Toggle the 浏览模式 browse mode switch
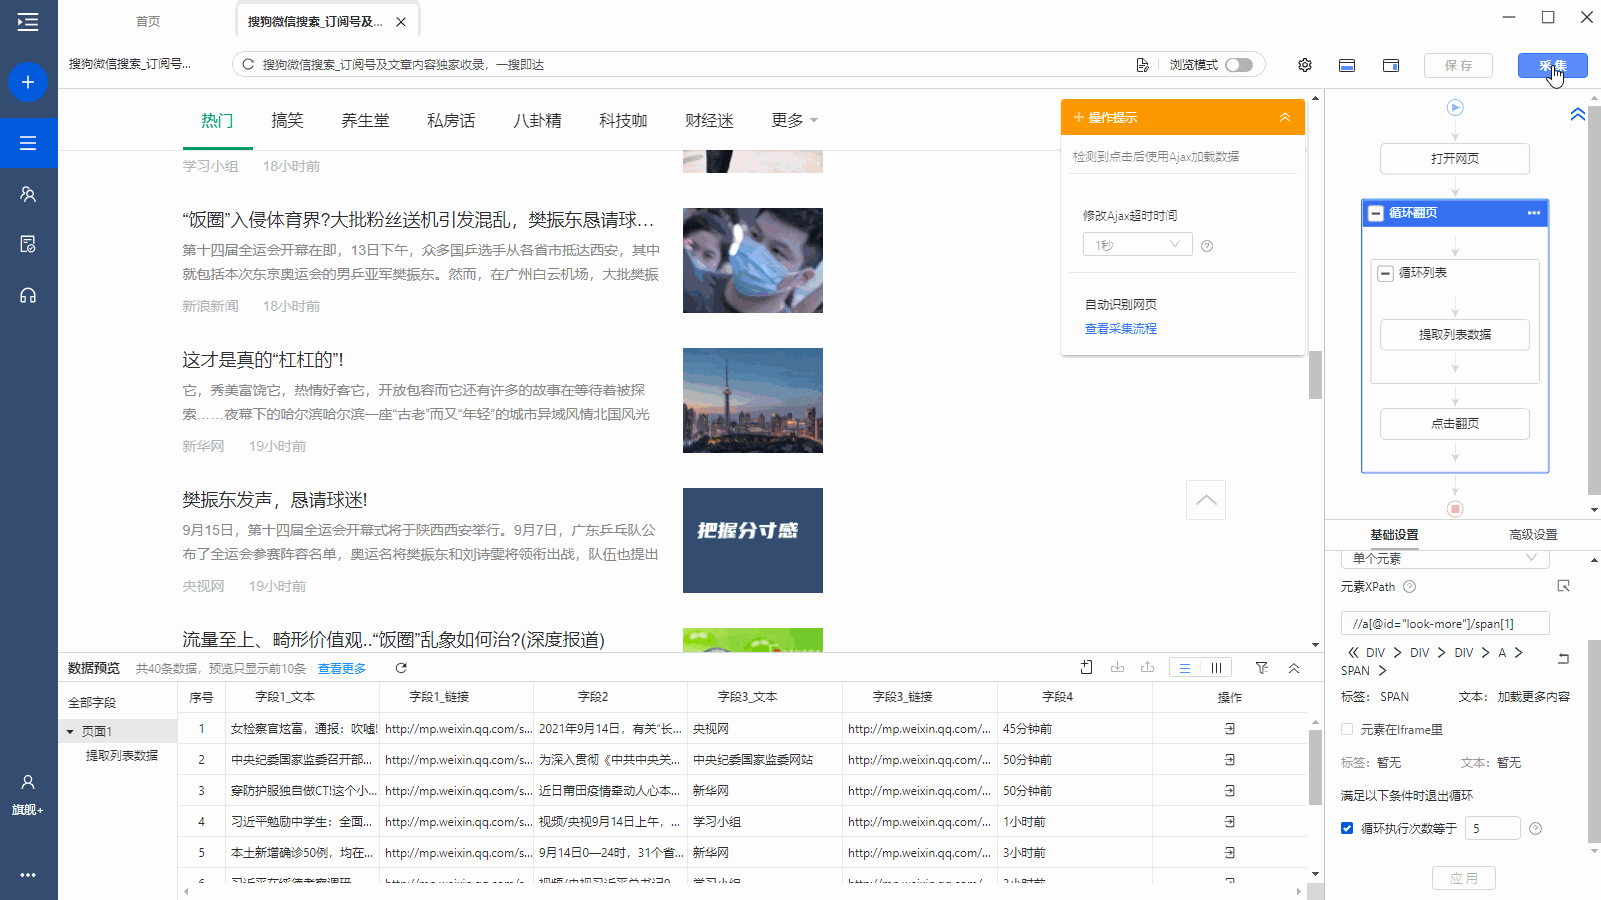 (1238, 65)
